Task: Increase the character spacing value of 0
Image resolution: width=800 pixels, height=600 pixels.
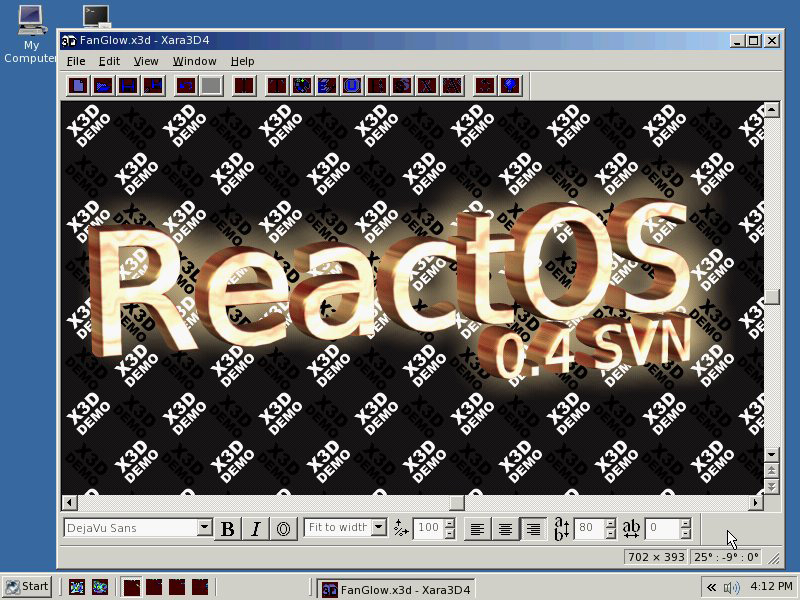Action: click(686, 523)
